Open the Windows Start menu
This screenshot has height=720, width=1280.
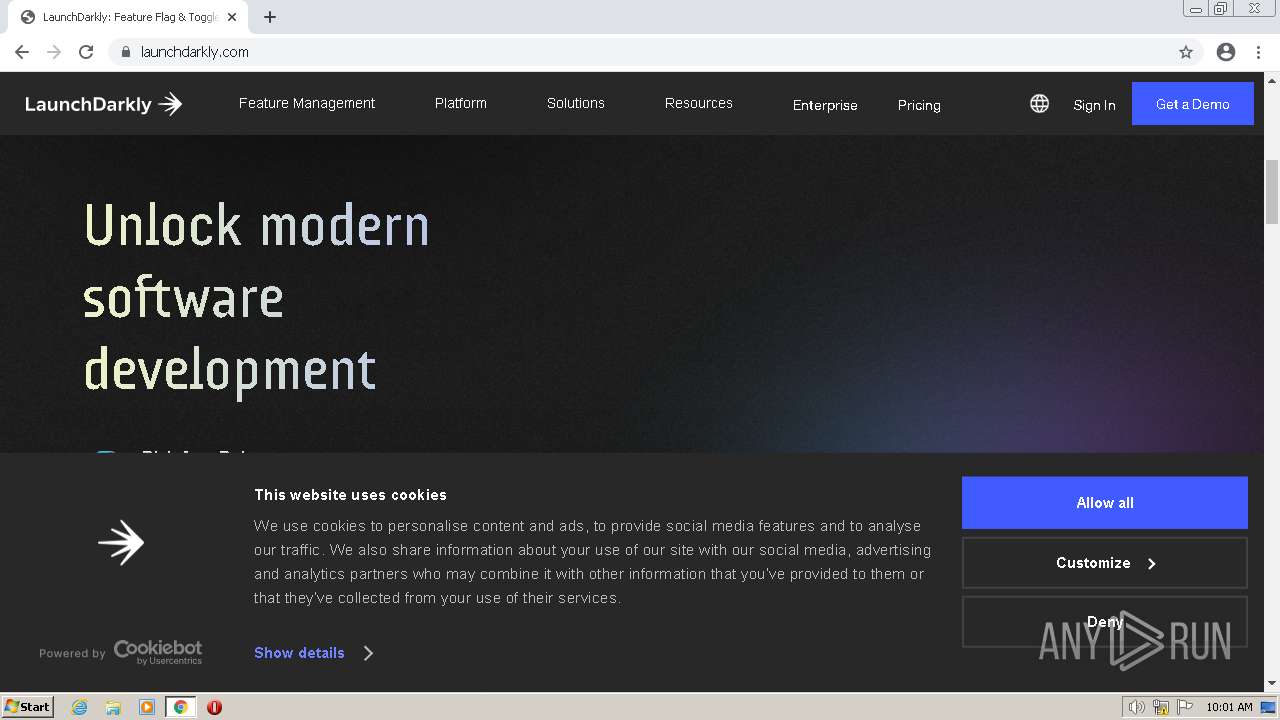point(27,707)
